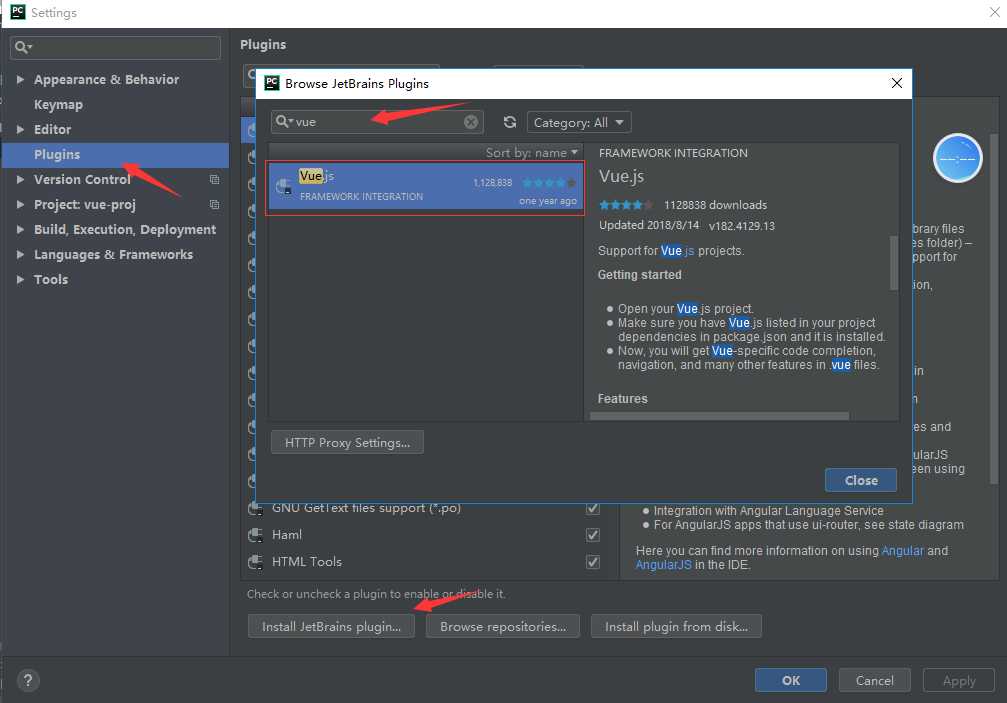Expand the Tools section

tap(20, 280)
